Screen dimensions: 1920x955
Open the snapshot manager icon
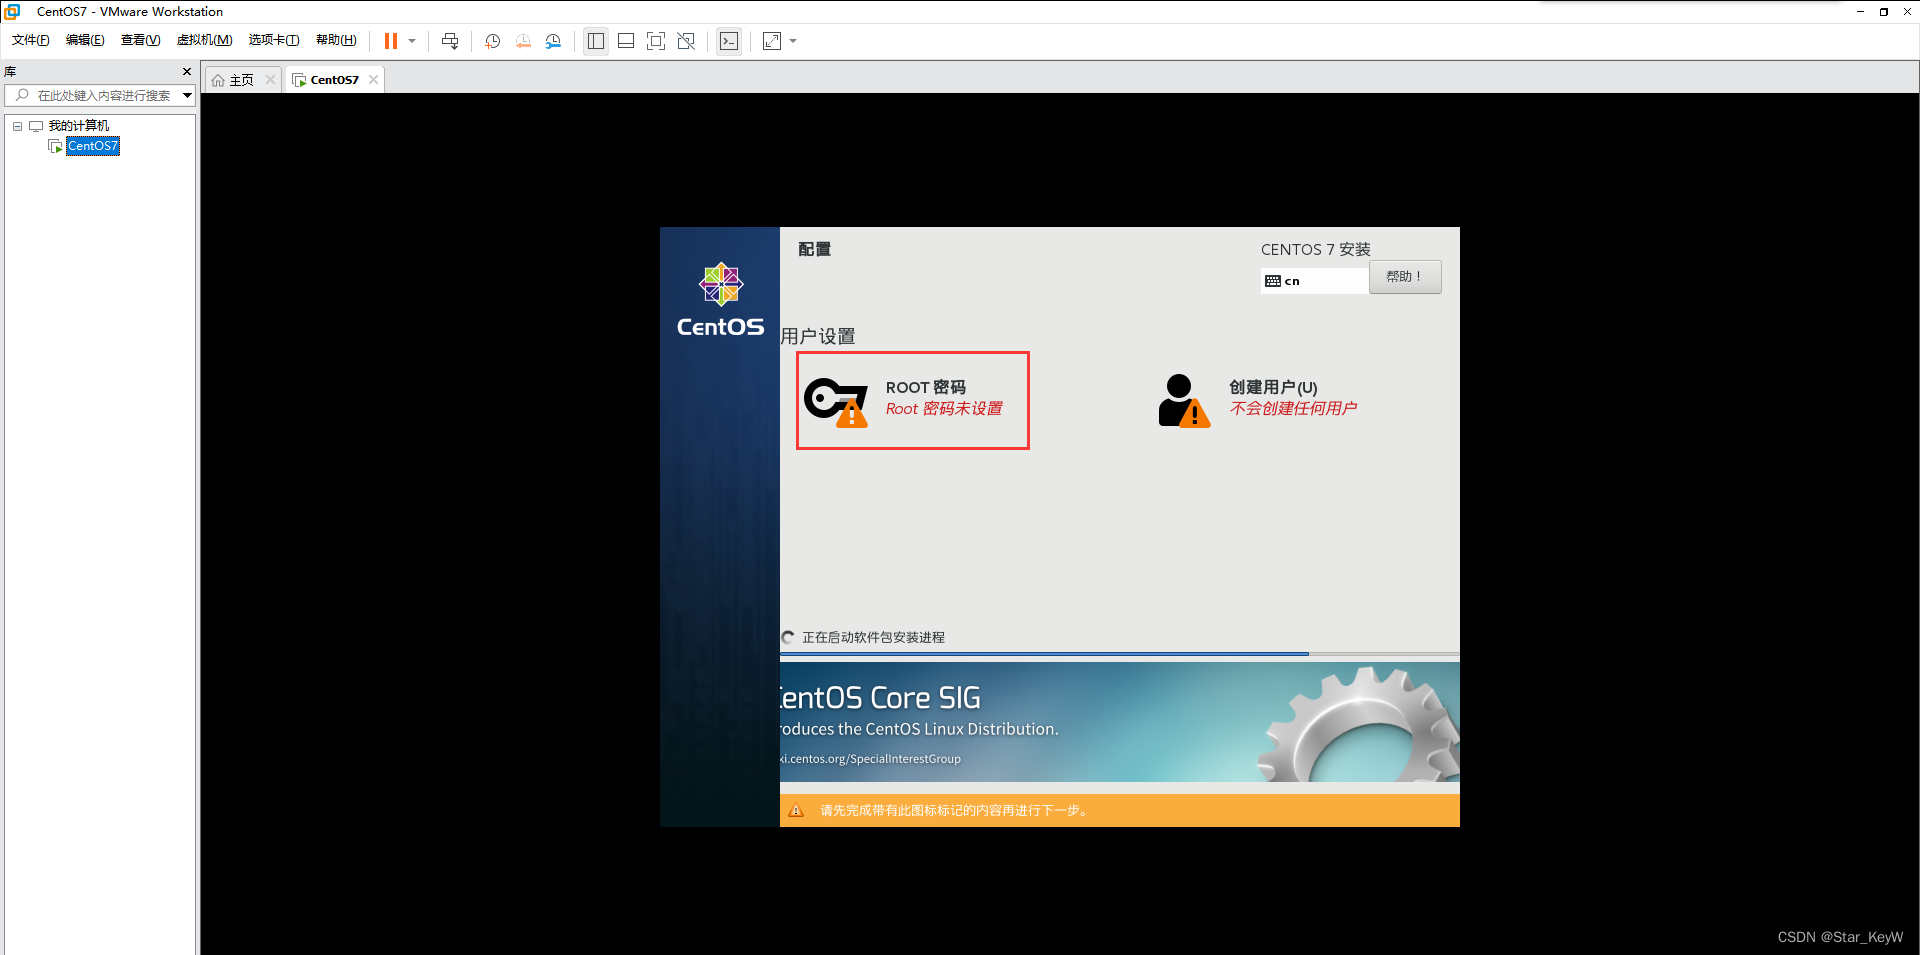click(x=553, y=41)
